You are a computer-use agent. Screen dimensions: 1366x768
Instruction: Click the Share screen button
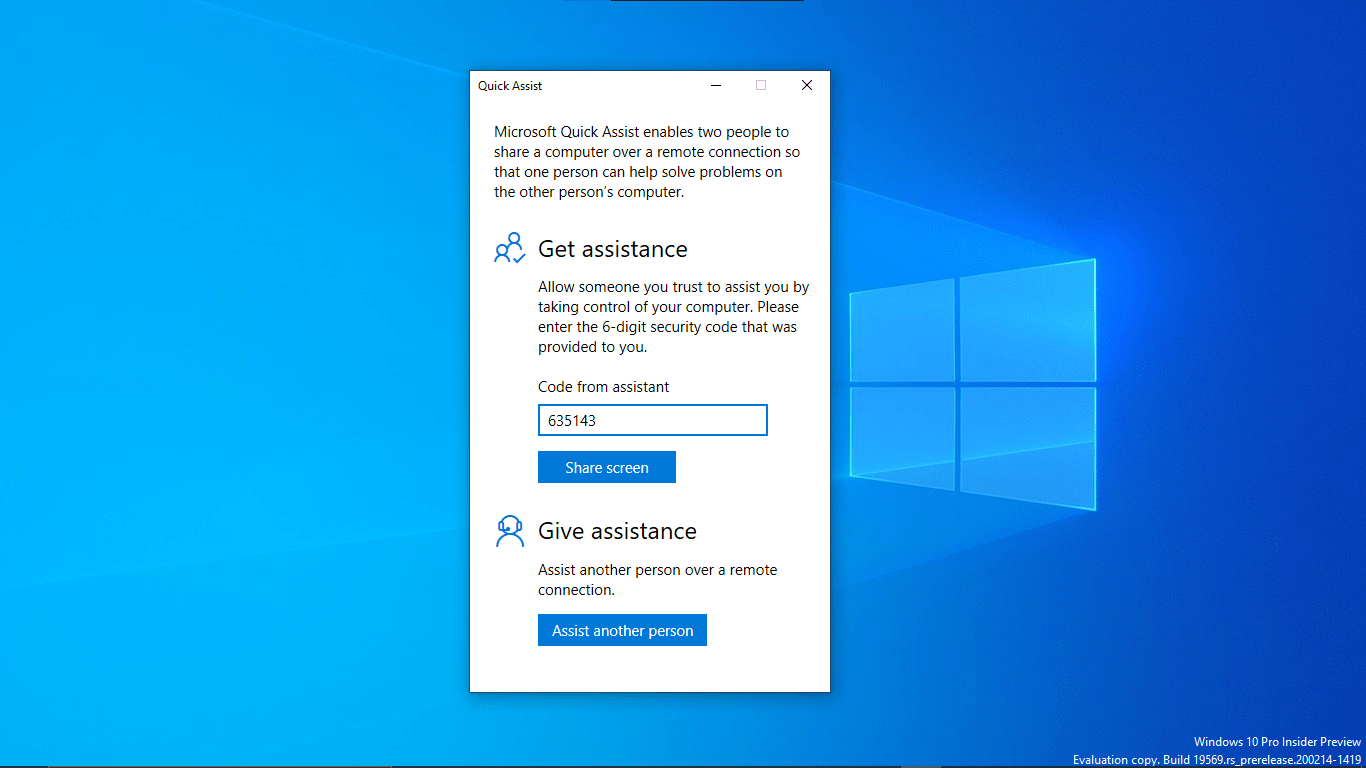tap(607, 467)
